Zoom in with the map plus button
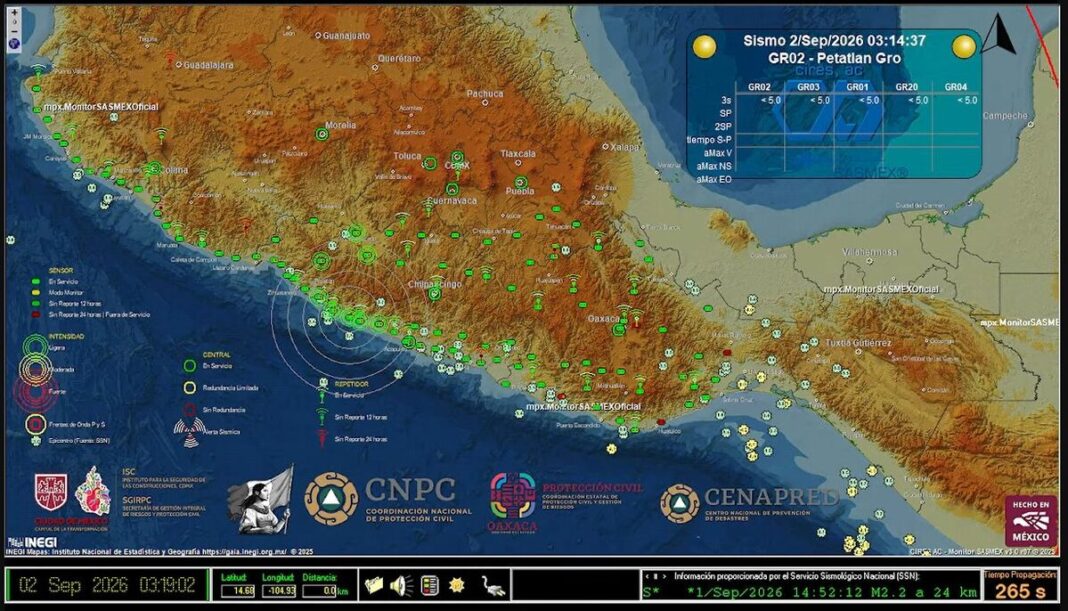1068x611 pixels. point(14,12)
